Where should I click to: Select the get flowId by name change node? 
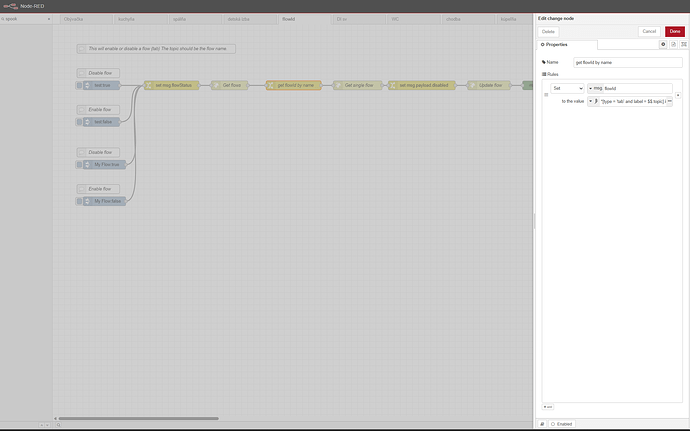pyautogui.click(x=294, y=85)
